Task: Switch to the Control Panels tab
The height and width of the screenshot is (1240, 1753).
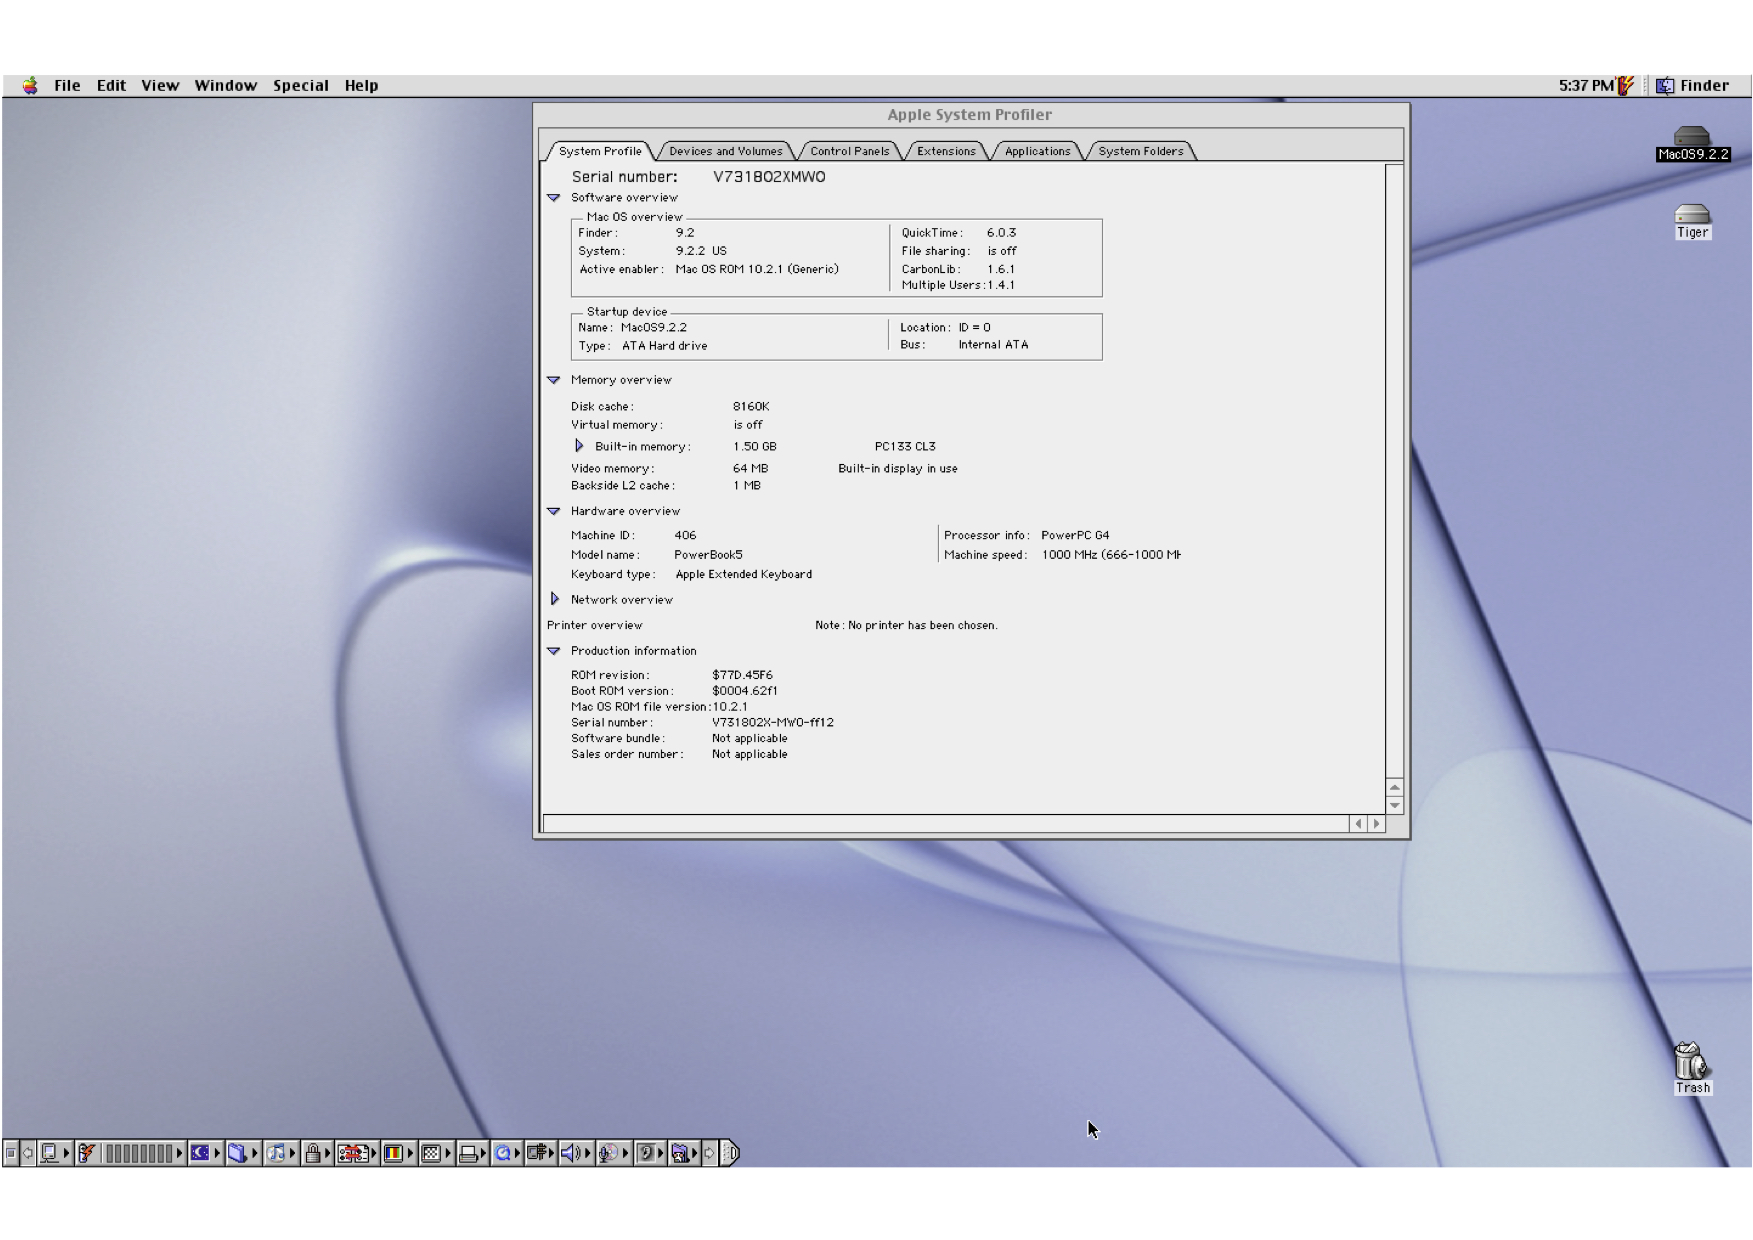Action: click(850, 151)
